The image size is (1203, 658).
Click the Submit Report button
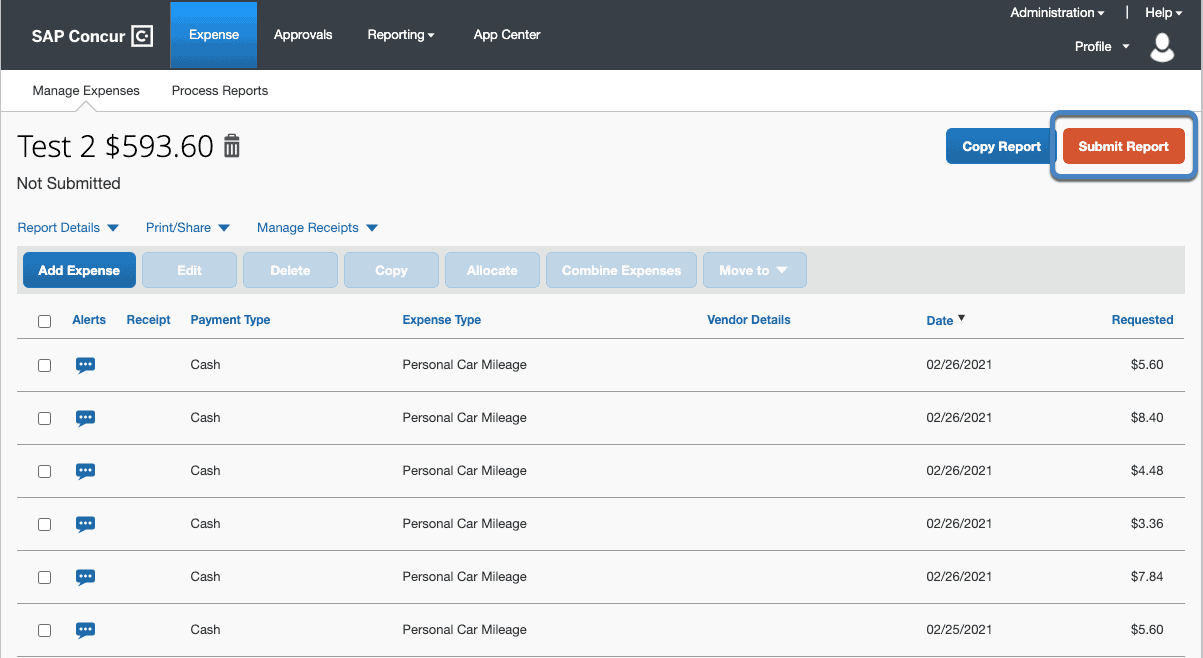1123,146
